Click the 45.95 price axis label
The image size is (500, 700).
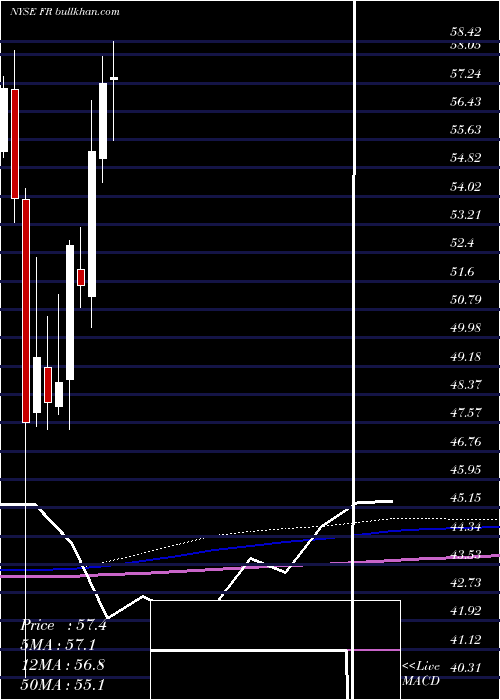(465, 469)
